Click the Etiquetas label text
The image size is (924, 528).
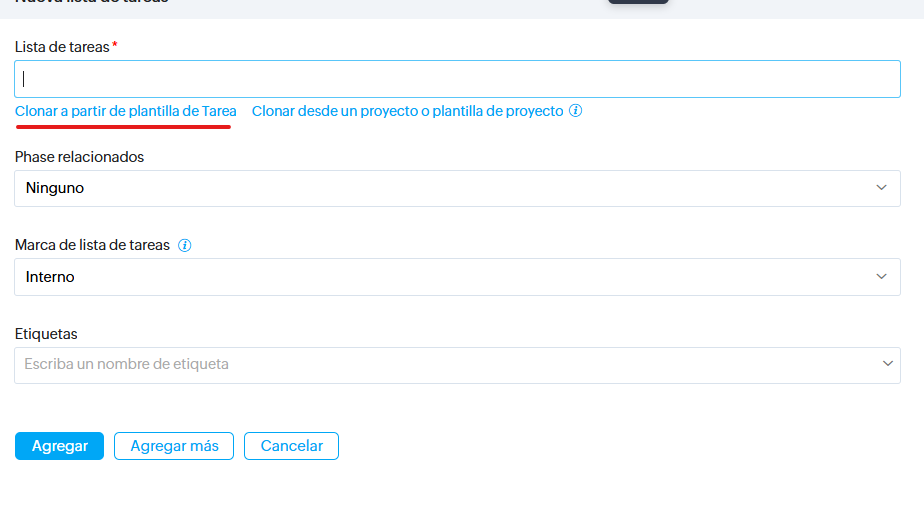46,334
